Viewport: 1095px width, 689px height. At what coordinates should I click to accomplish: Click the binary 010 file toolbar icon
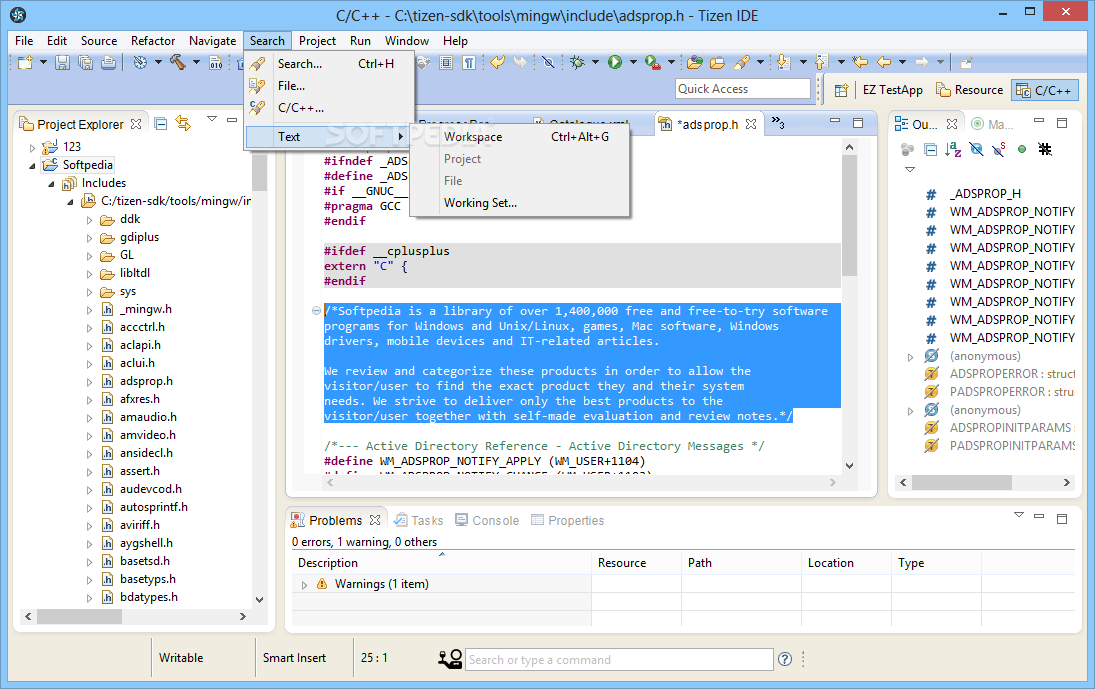(216, 63)
